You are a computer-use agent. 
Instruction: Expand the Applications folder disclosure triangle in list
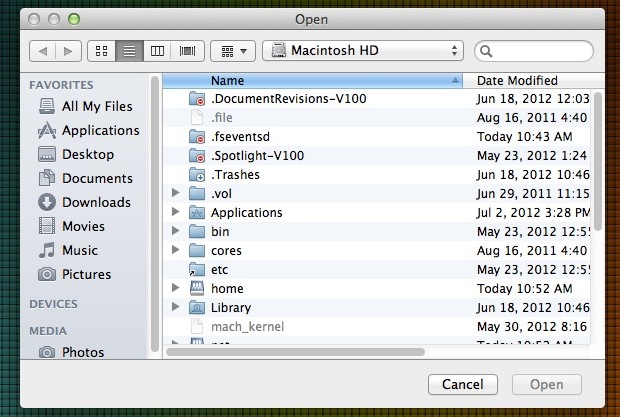click(175, 212)
